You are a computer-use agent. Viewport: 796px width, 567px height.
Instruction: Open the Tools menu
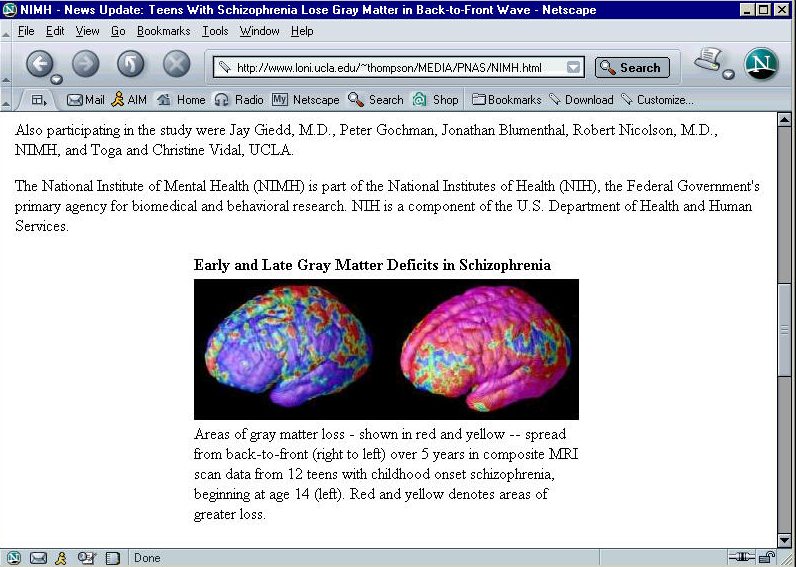[x=215, y=31]
